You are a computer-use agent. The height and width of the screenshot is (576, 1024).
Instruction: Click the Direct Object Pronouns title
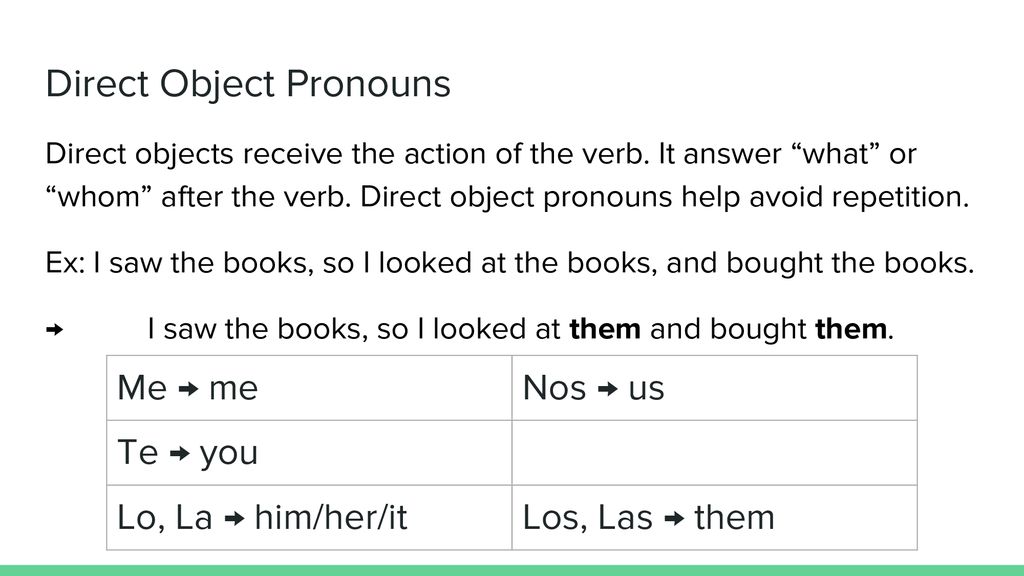coord(248,85)
